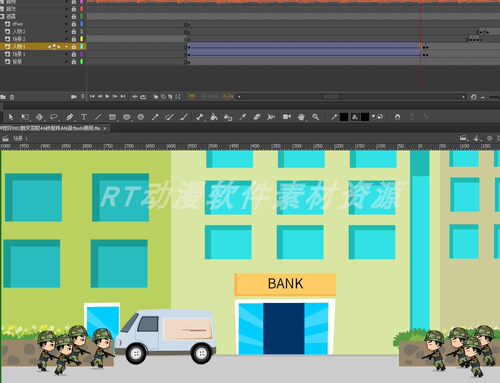Center the current frame in timeline
The image size is (500, 383).
pos(135,97)
